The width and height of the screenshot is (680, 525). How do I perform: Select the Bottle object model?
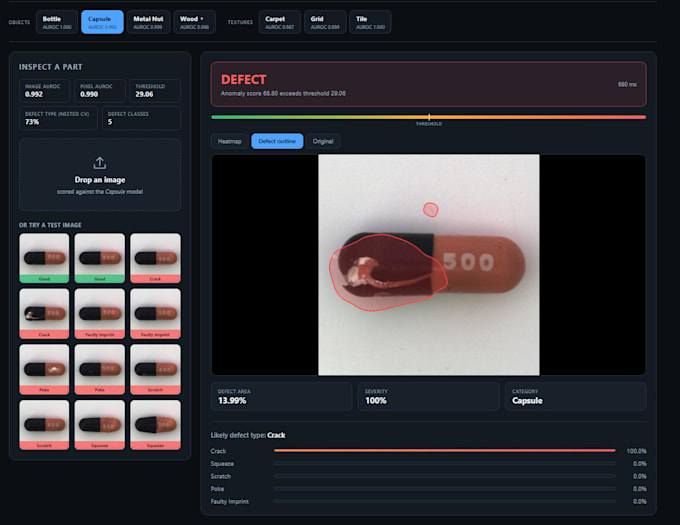(x=57, y=22)
